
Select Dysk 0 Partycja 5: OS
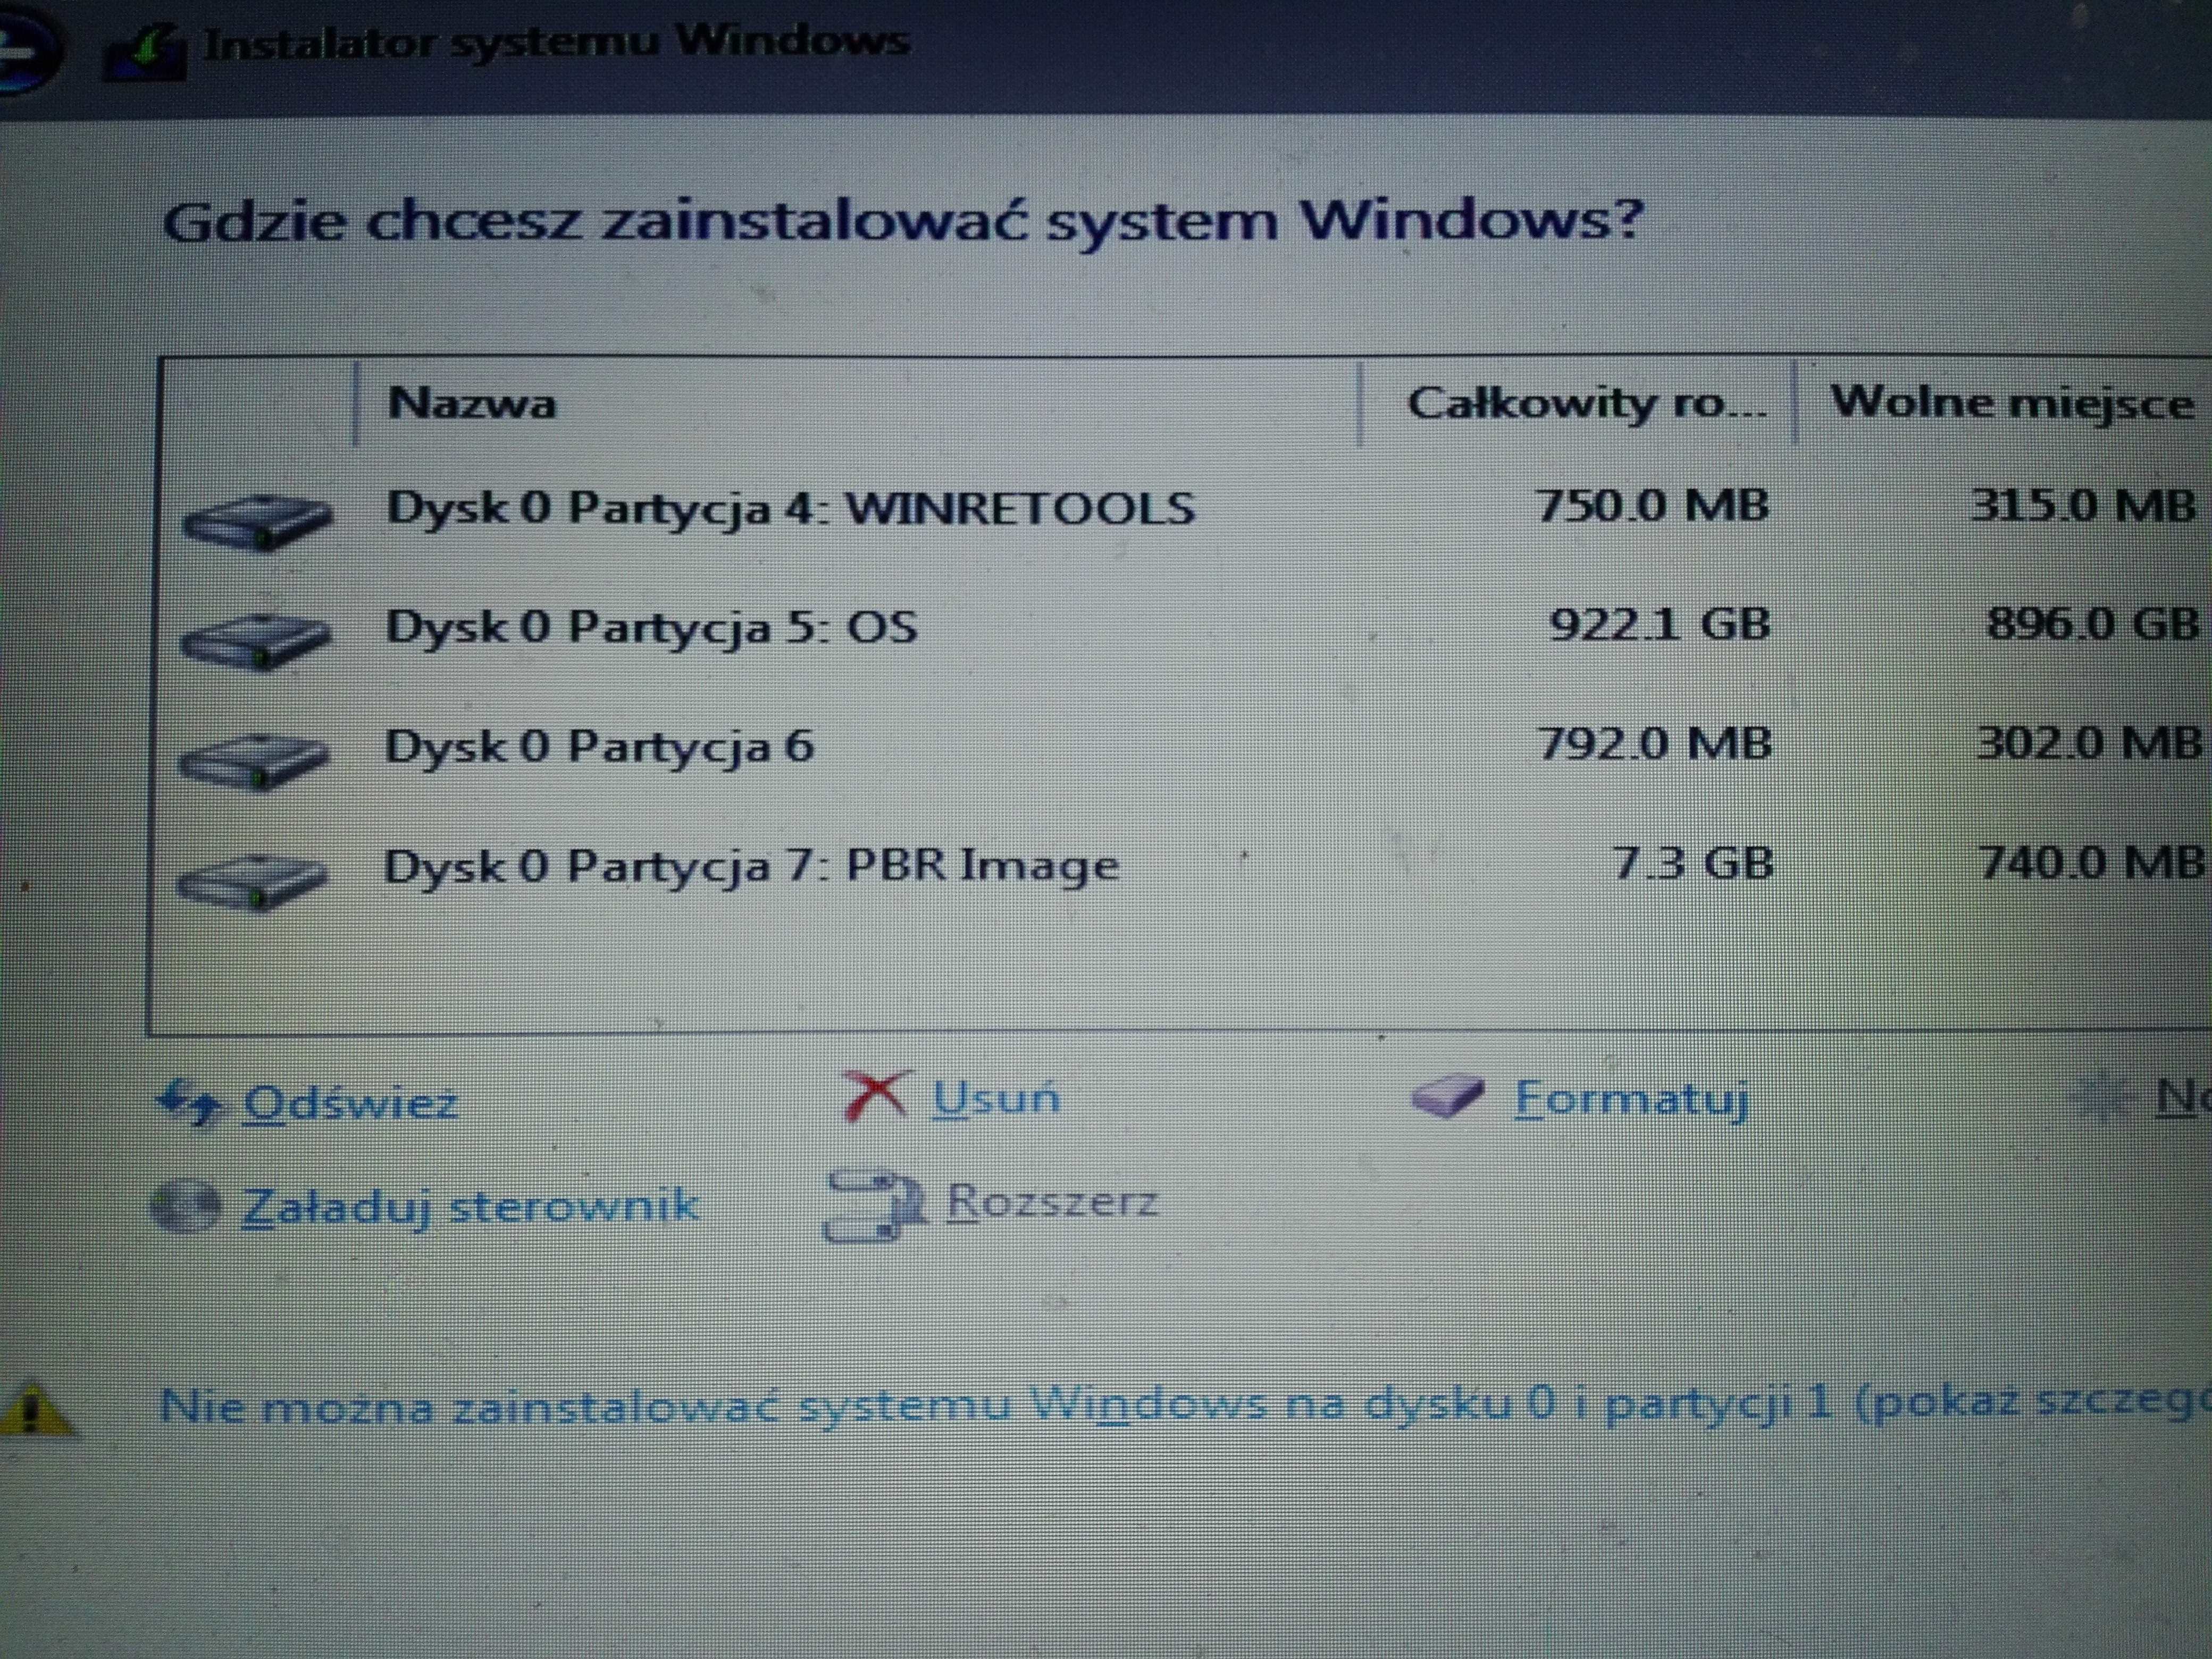[1185, 626]
